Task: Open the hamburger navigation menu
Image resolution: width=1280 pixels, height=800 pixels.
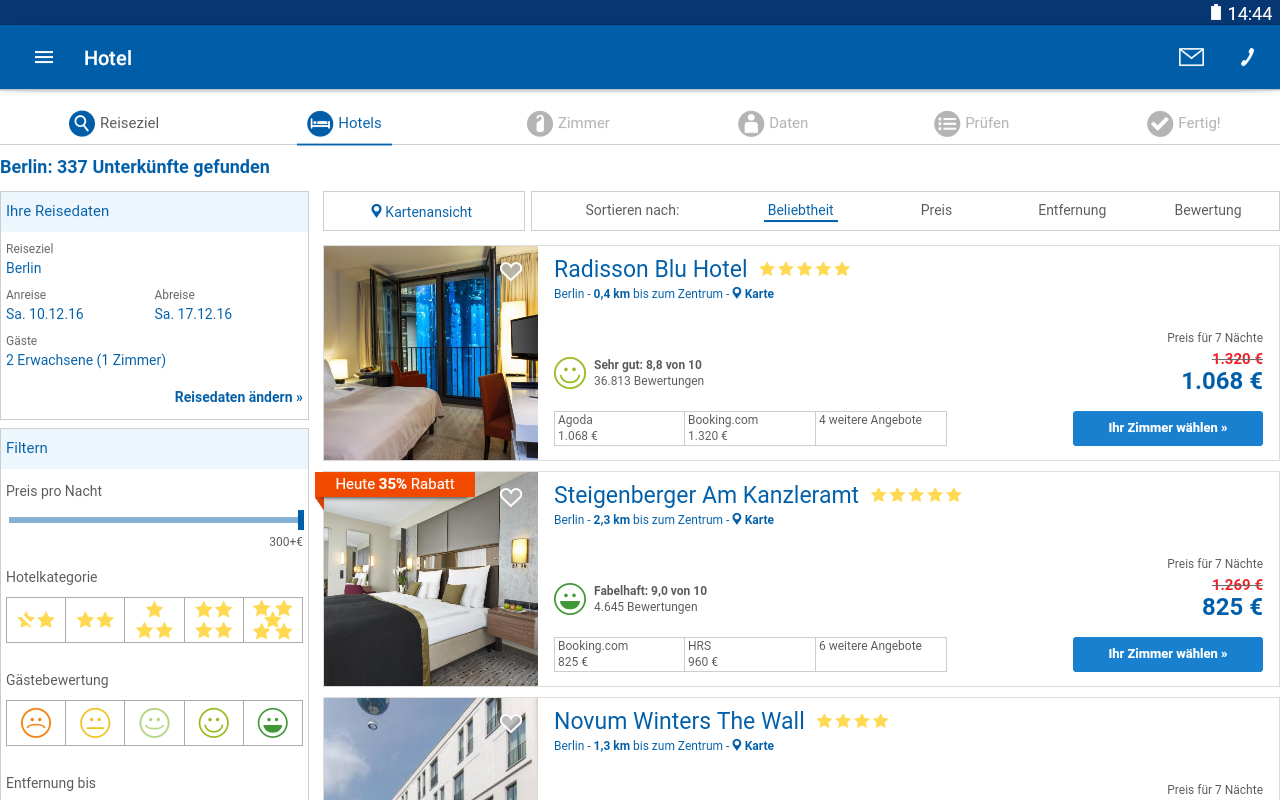Action: point(44,57)
